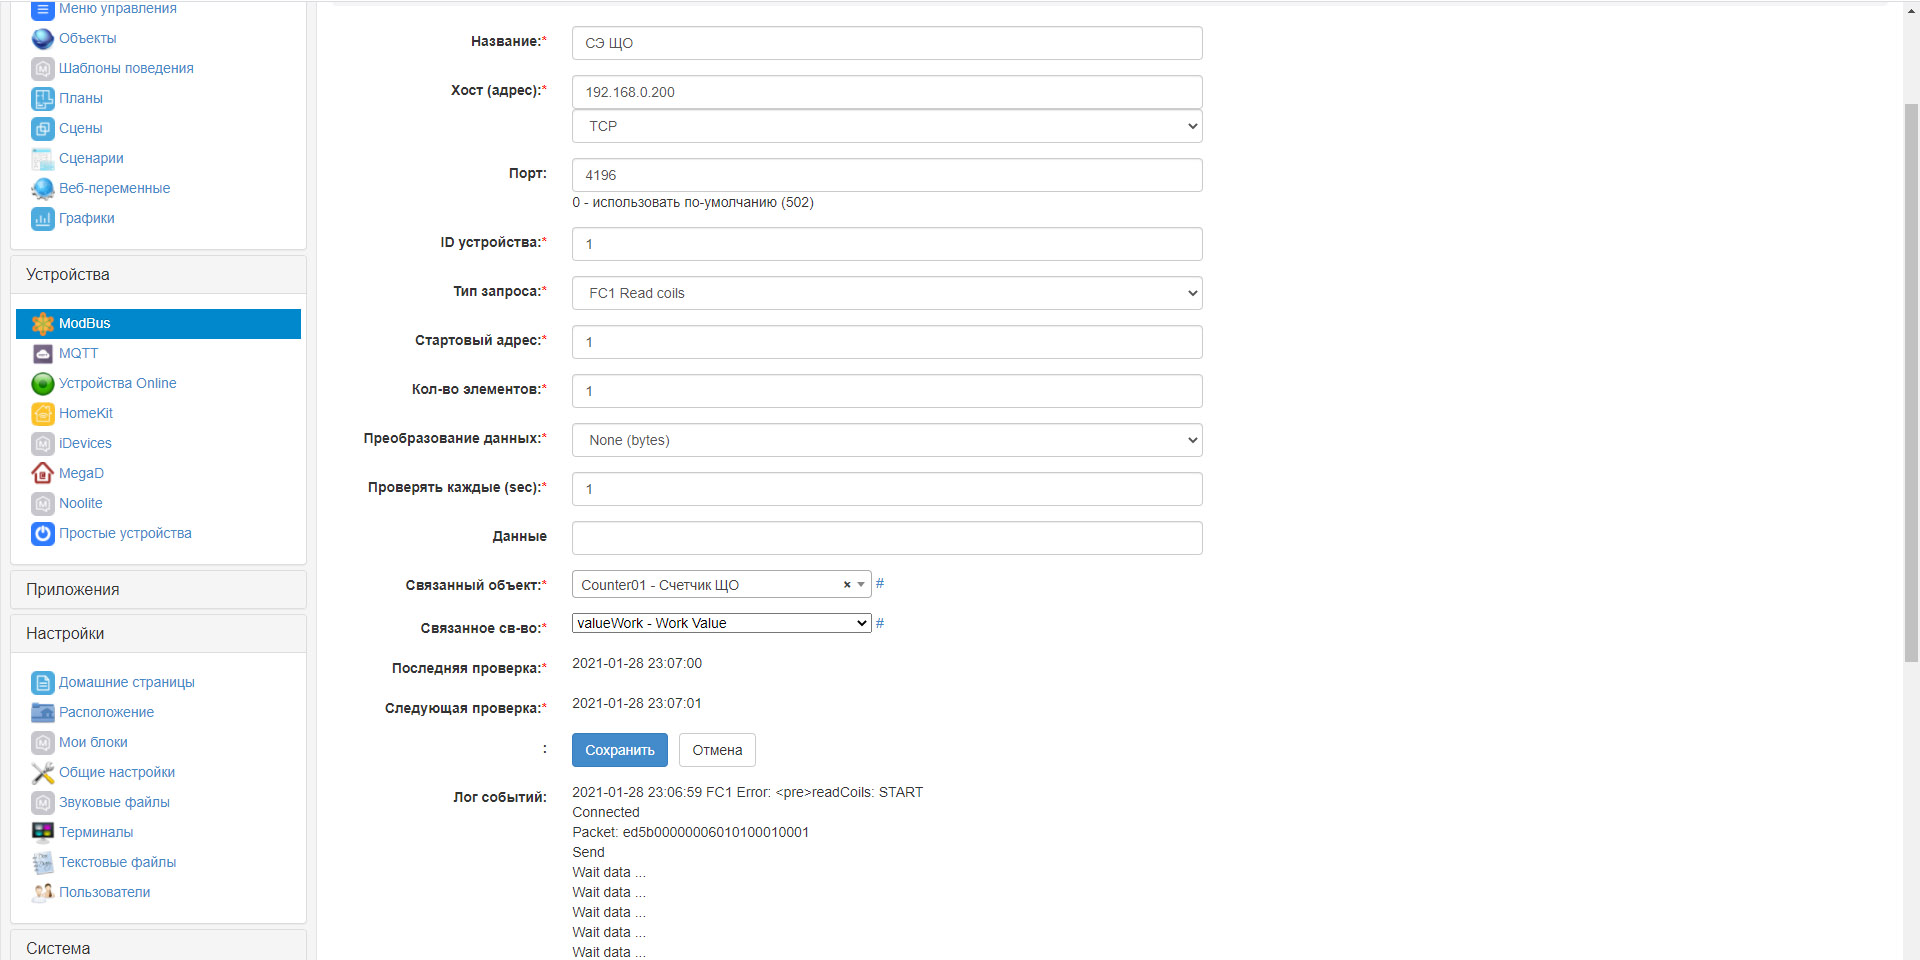This screenshot has height=960, width=1920.
Task: Click the Кол-во элементов input field
Action: [887, 391]
